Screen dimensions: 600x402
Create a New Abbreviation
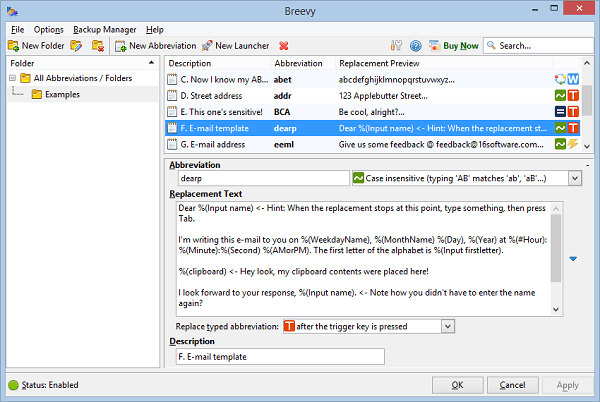[156, 46]
